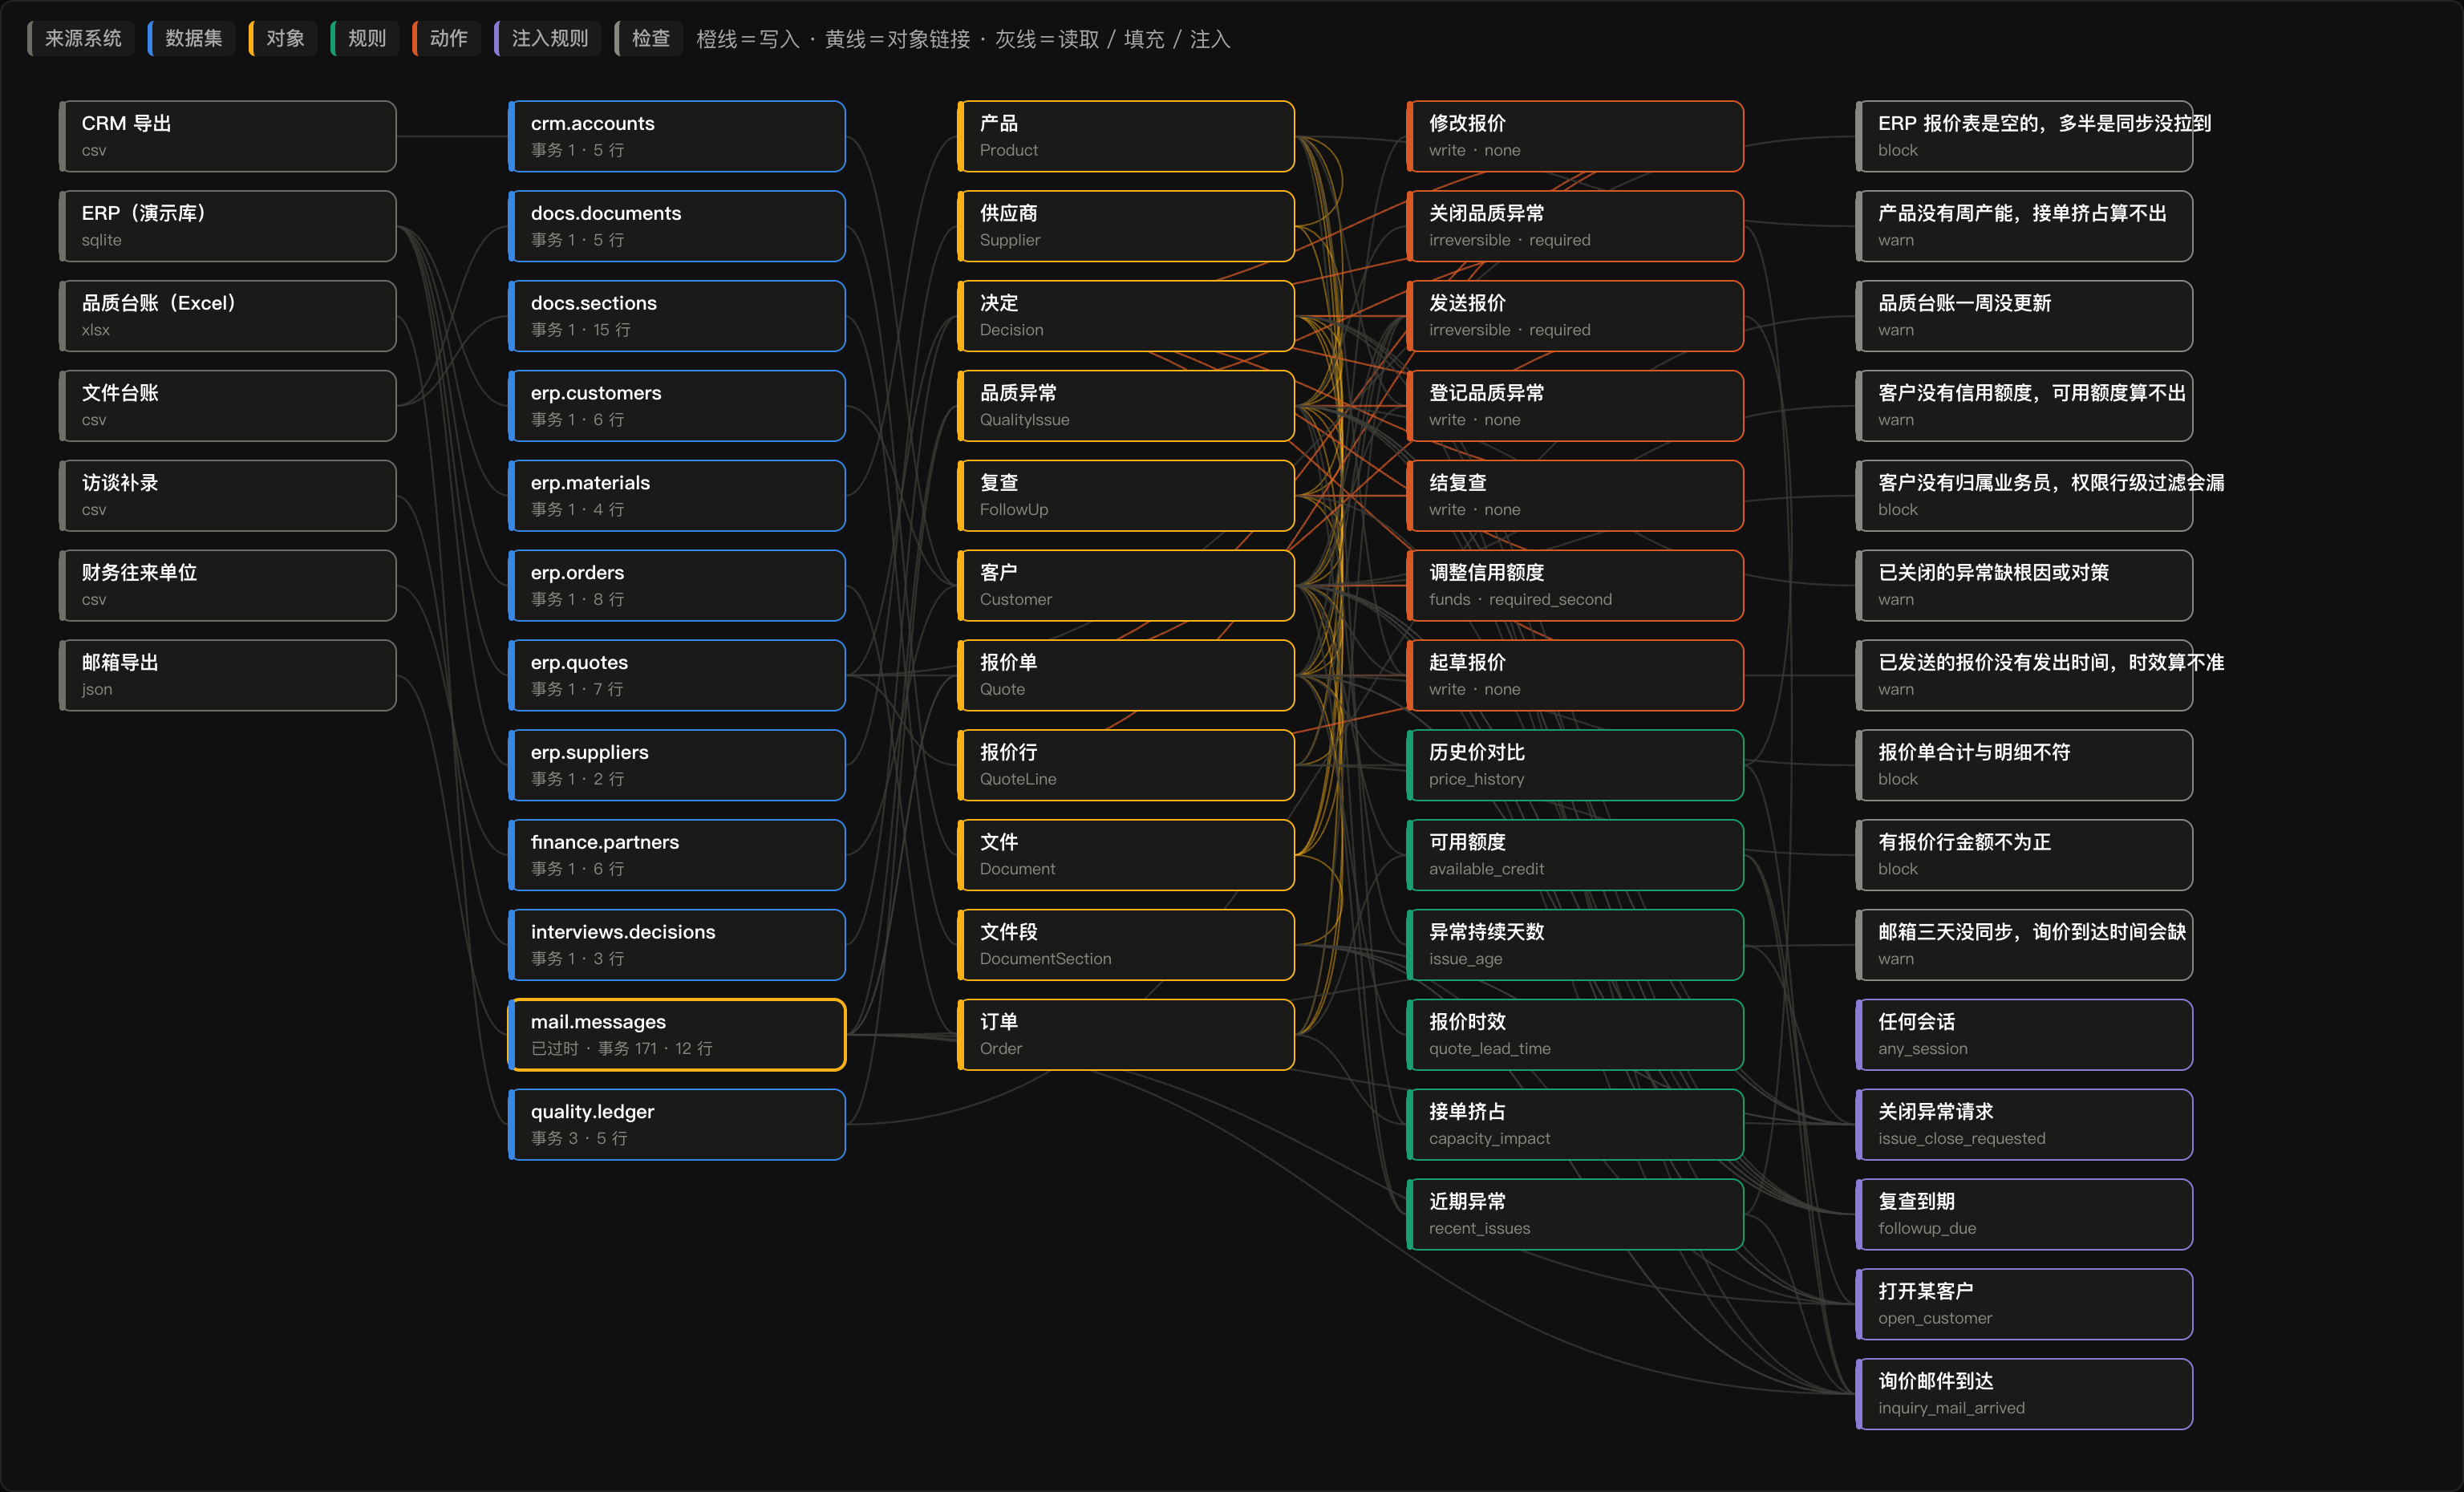Select the 邮箱导出 json source node
This screenshot has width=2464, height=1492.
tap(228, 675)
